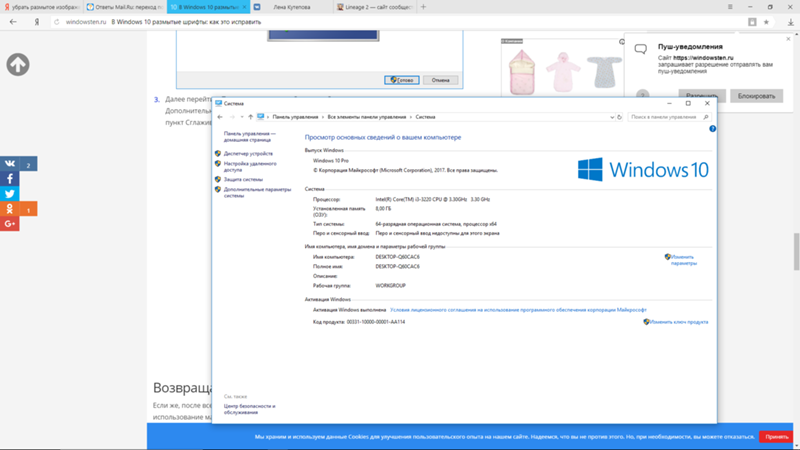The width and height of the screenshot is (800, 450).
Task: Select Панель управления breadcrumb
Action: 295,117
